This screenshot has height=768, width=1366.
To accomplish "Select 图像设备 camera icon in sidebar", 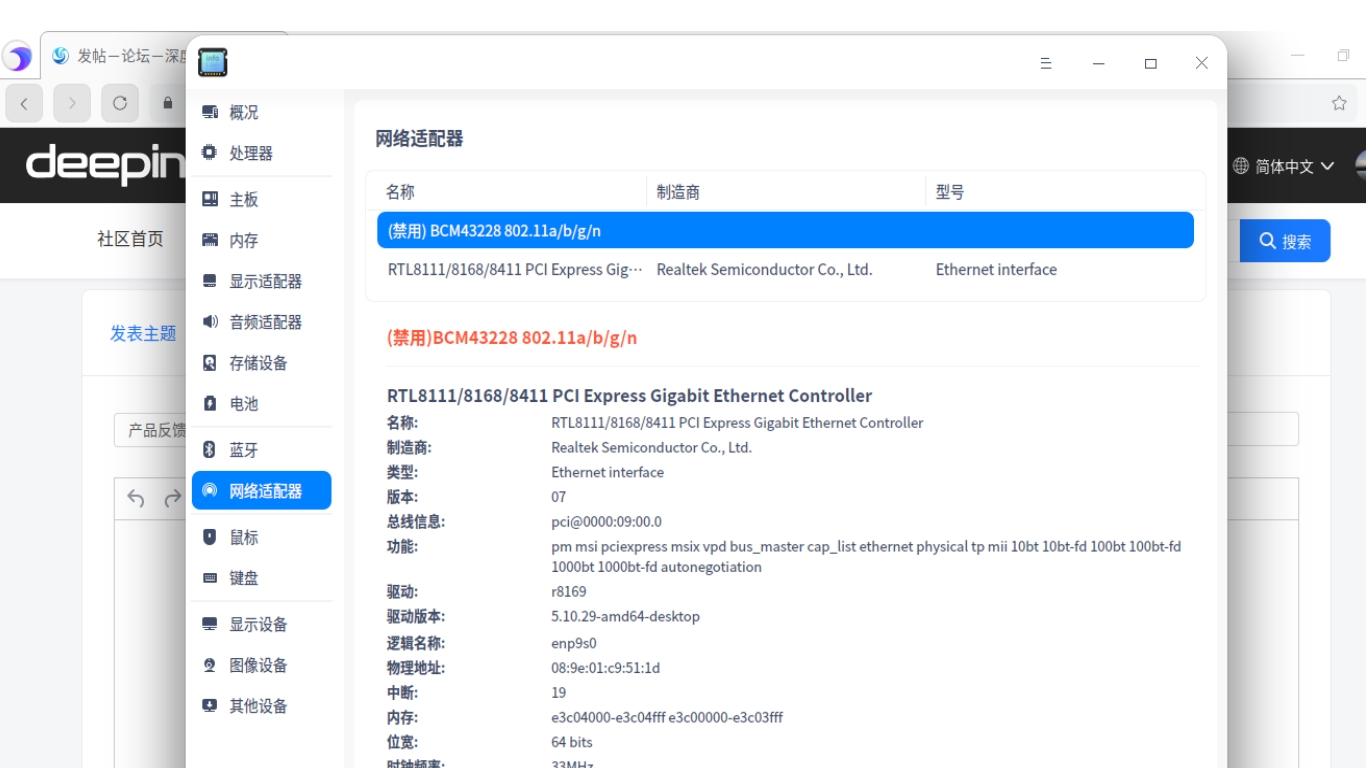I will (209, 665).
